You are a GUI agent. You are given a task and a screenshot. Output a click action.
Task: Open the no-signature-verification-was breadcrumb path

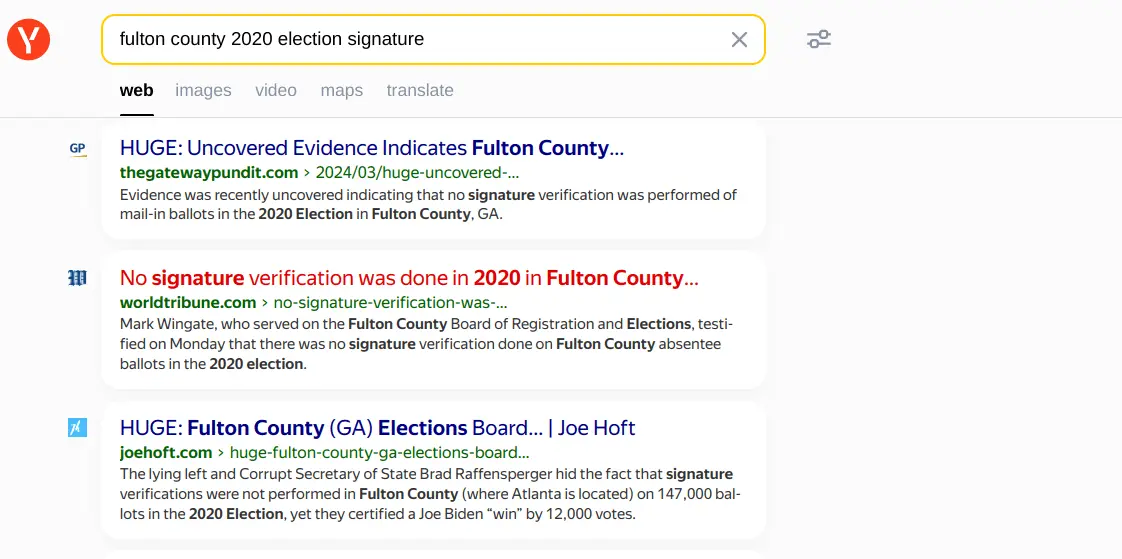pyautogui.click(x=390, y=302)
